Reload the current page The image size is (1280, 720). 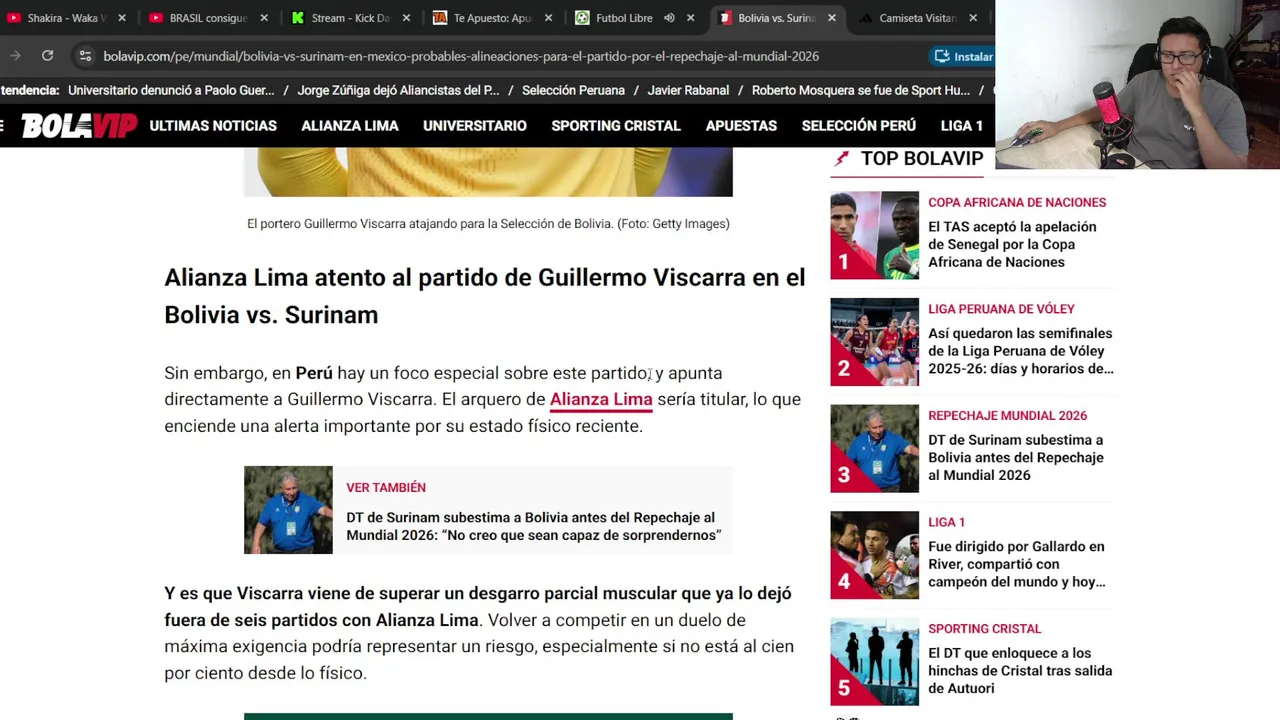click(47, 56)
